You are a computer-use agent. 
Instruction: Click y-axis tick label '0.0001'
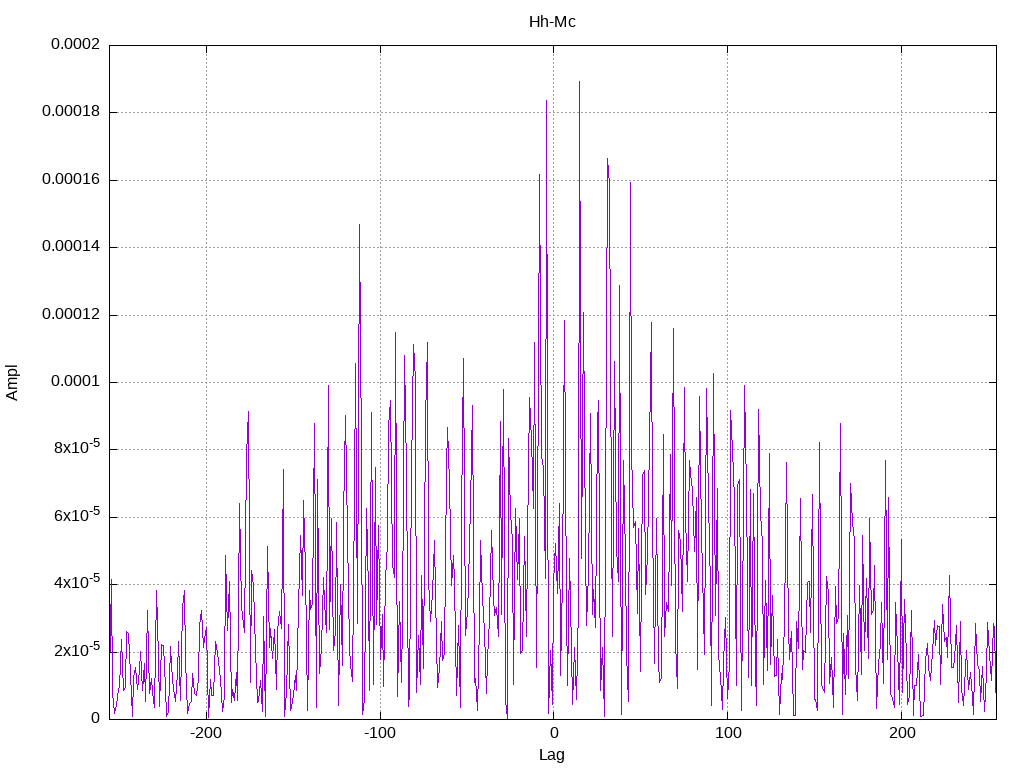pos(76,381)
